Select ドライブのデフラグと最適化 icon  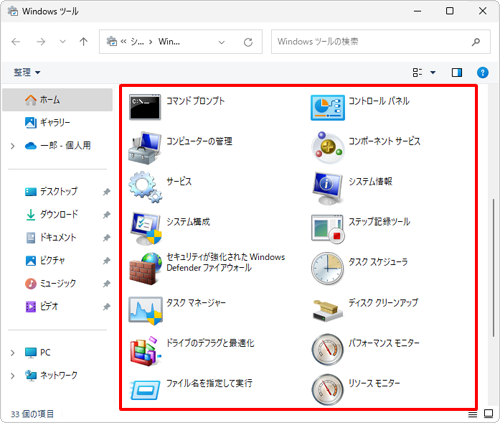[146, 351]
